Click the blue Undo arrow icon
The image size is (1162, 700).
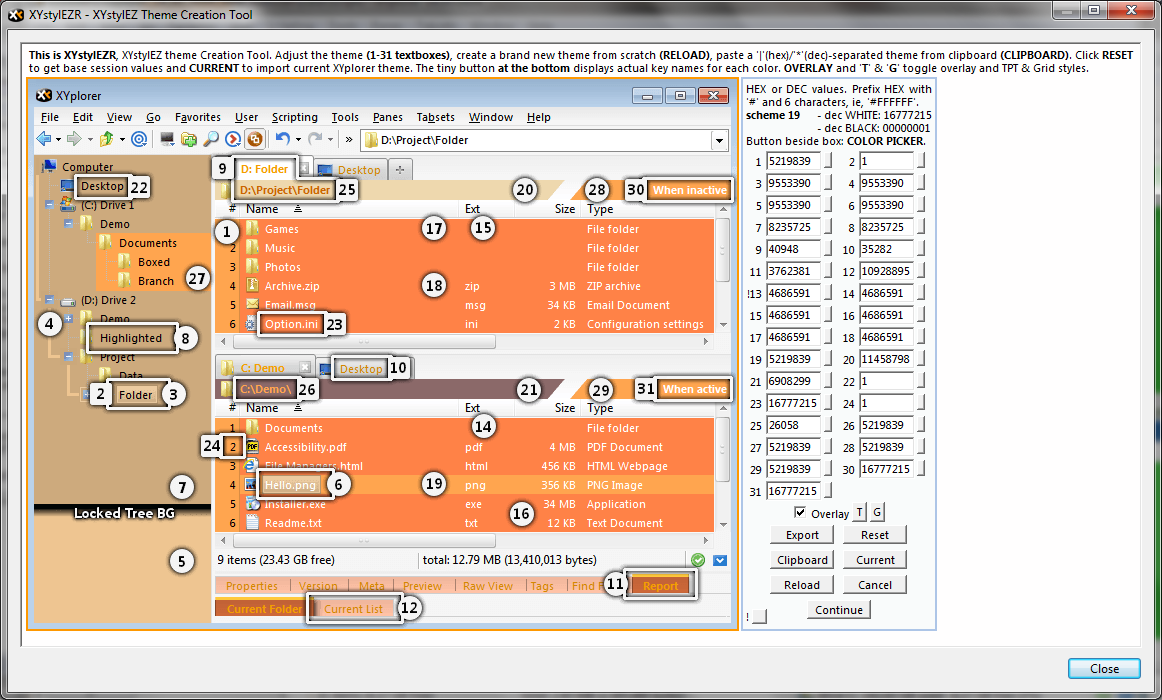[283, 139]
